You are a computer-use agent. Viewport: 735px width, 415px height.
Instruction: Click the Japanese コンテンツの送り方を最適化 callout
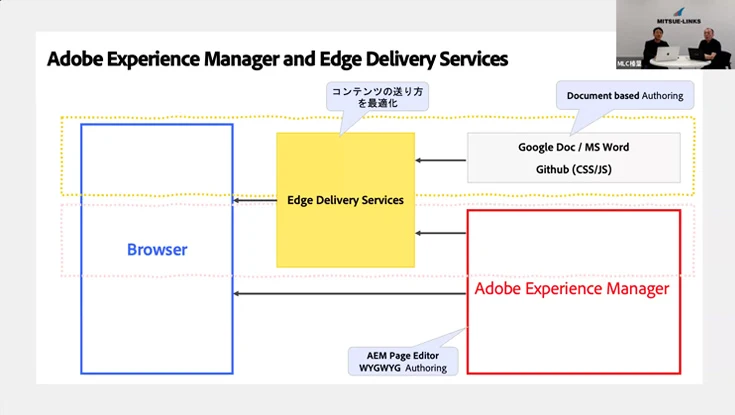coord(377,97)
